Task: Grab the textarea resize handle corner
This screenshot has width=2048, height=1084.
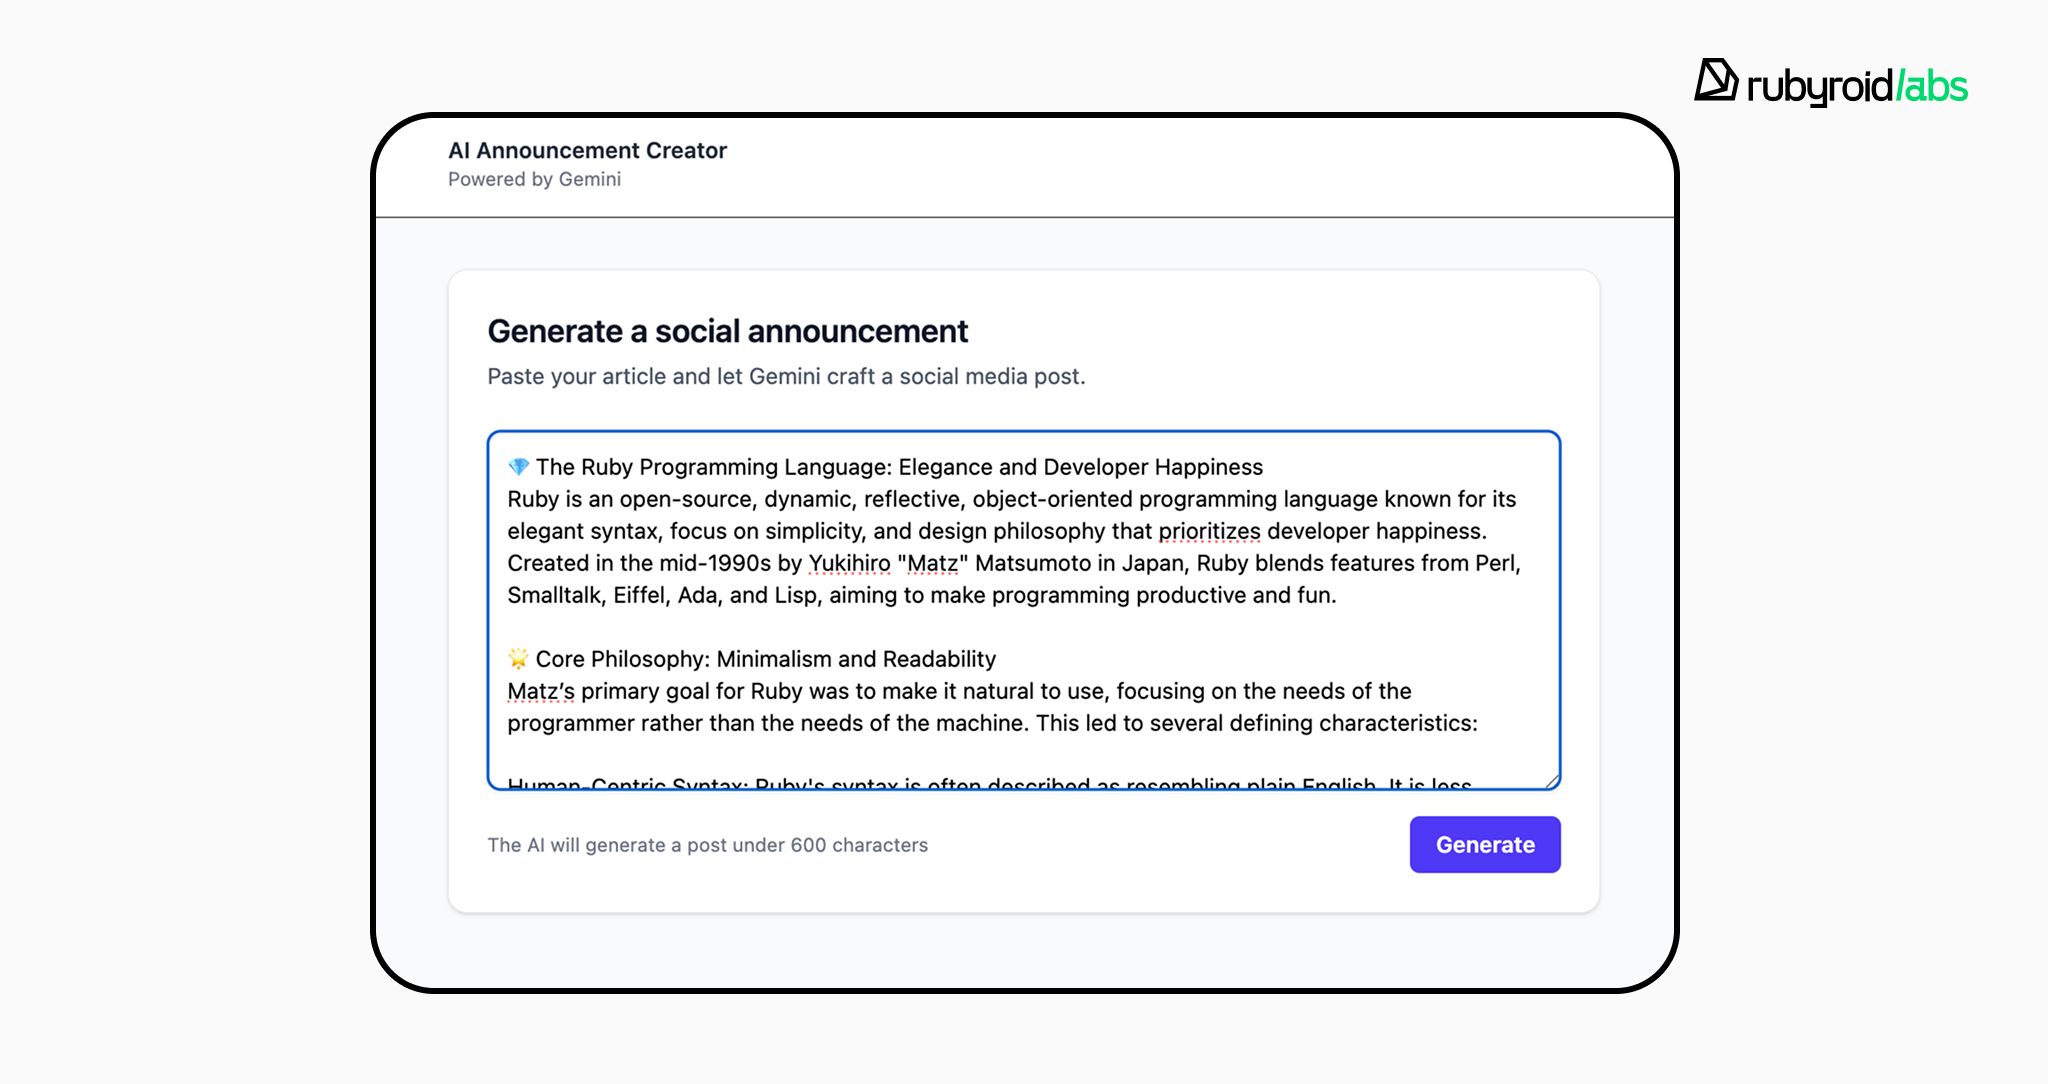Action: [x=1552, y=781]
